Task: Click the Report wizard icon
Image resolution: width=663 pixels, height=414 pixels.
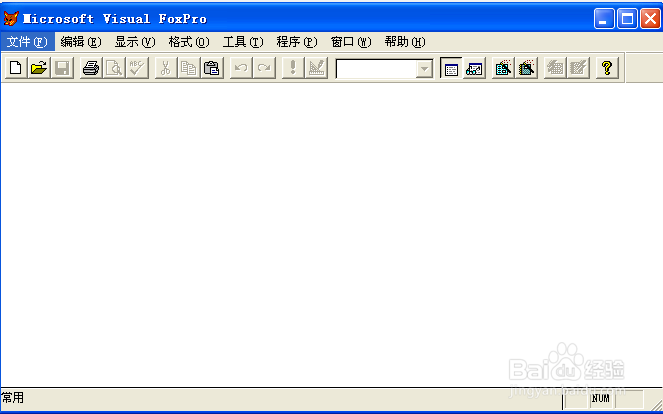Action: (x=526, y=68)
